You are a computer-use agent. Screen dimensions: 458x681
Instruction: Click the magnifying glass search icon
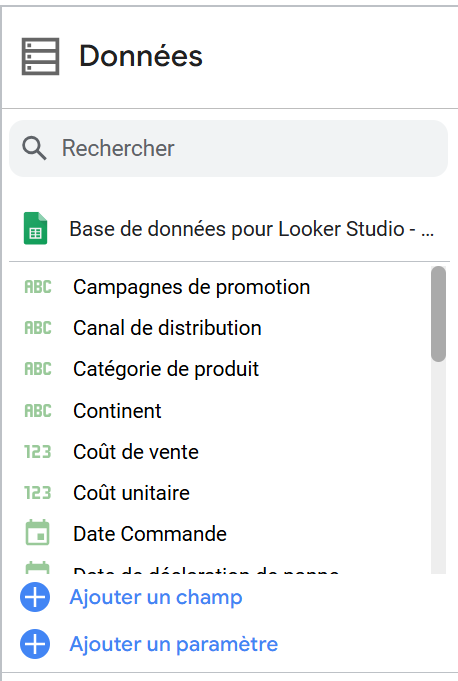pos(34,148)
